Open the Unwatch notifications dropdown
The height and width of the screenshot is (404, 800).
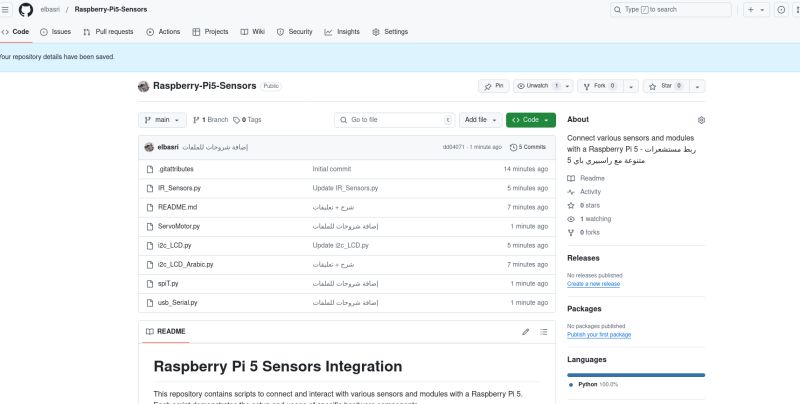point(543,86)
